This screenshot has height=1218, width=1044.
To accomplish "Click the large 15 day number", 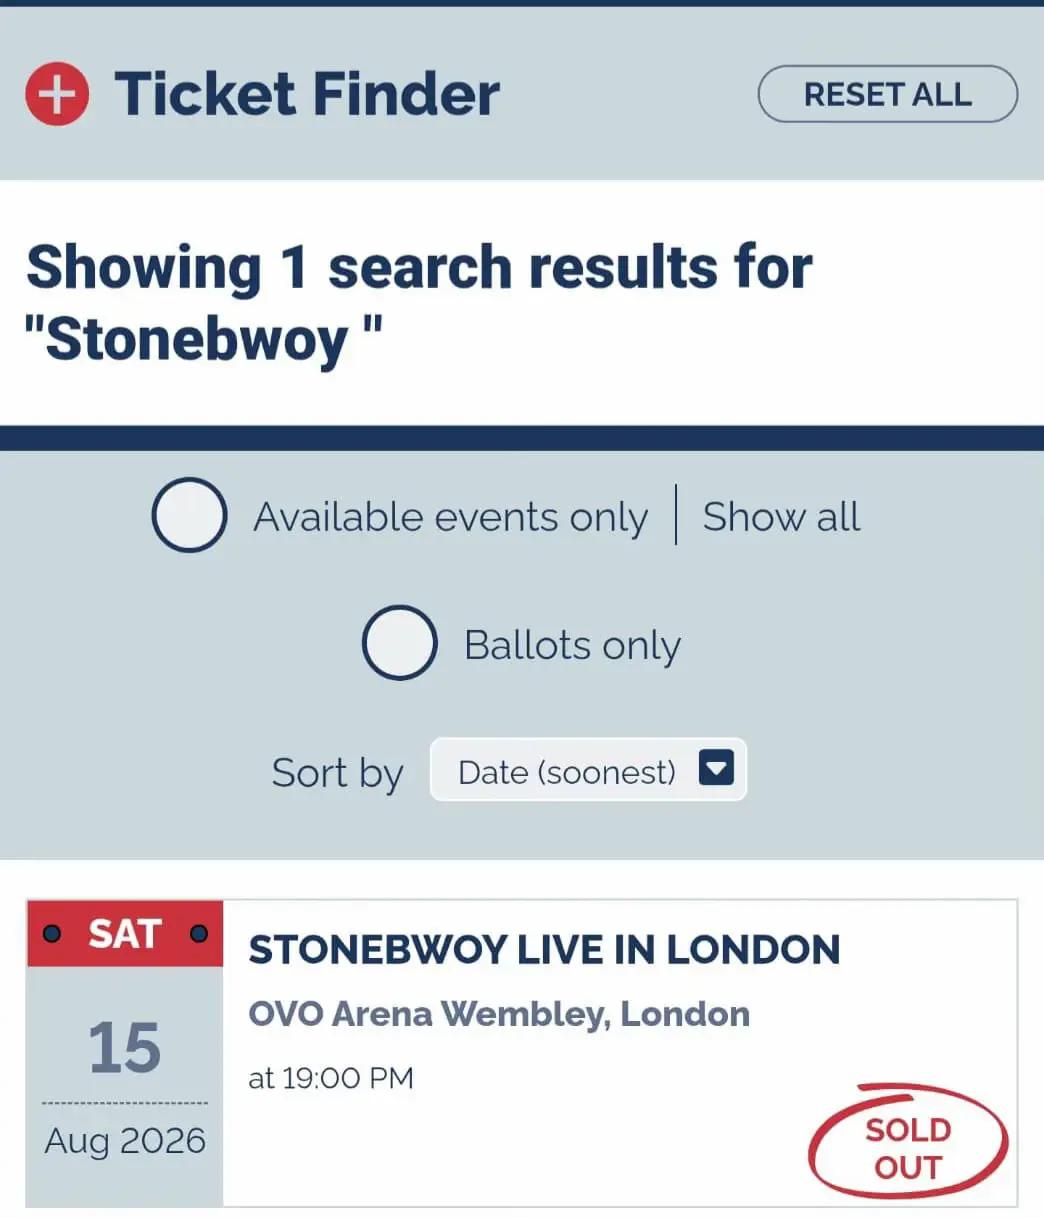I will (124, 1049).
